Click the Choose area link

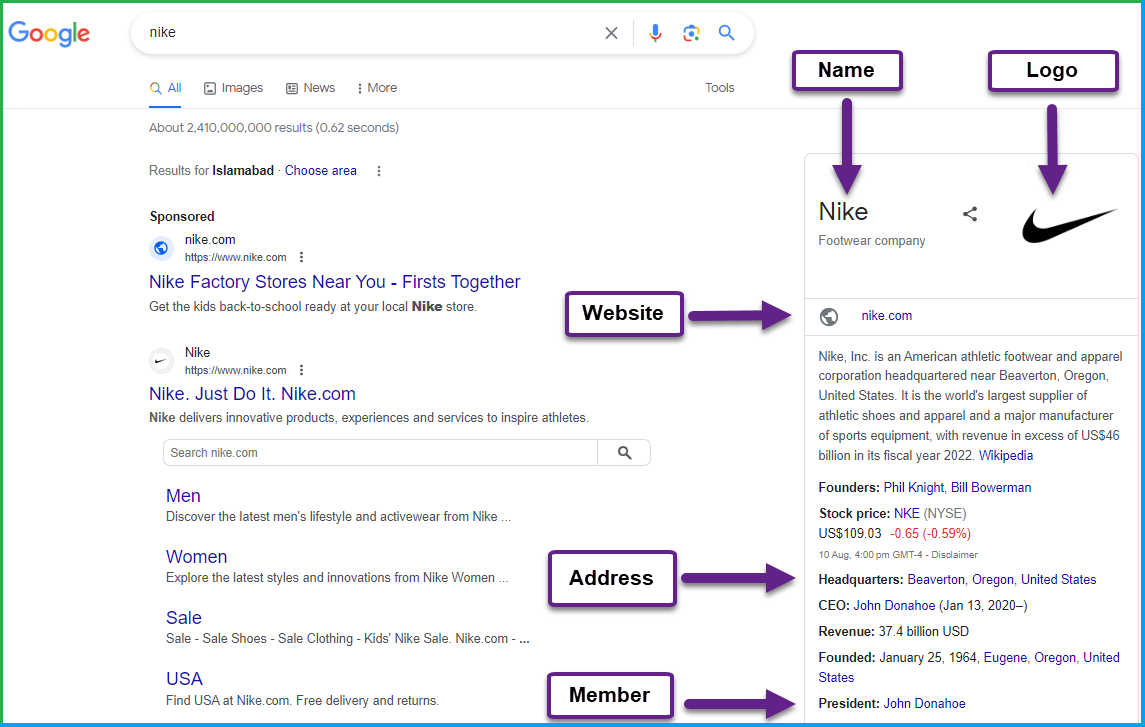320,170
